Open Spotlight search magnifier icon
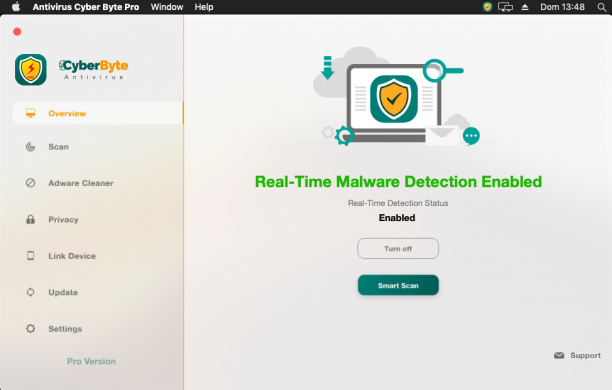 [601, 7]
